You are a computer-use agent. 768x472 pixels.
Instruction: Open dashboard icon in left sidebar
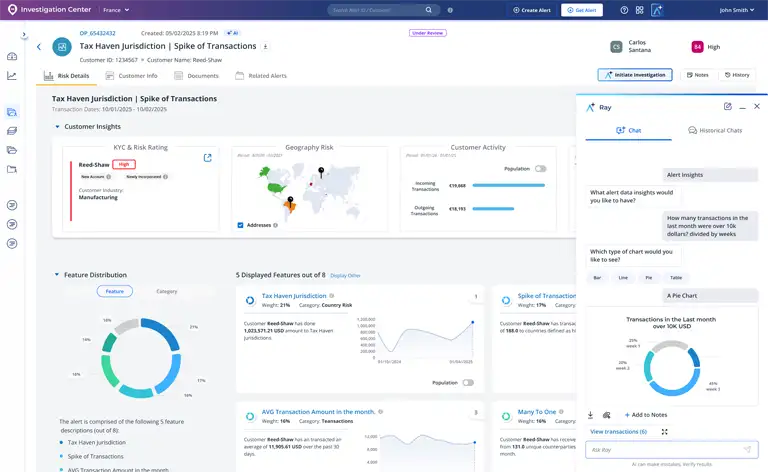pos(12,56)
